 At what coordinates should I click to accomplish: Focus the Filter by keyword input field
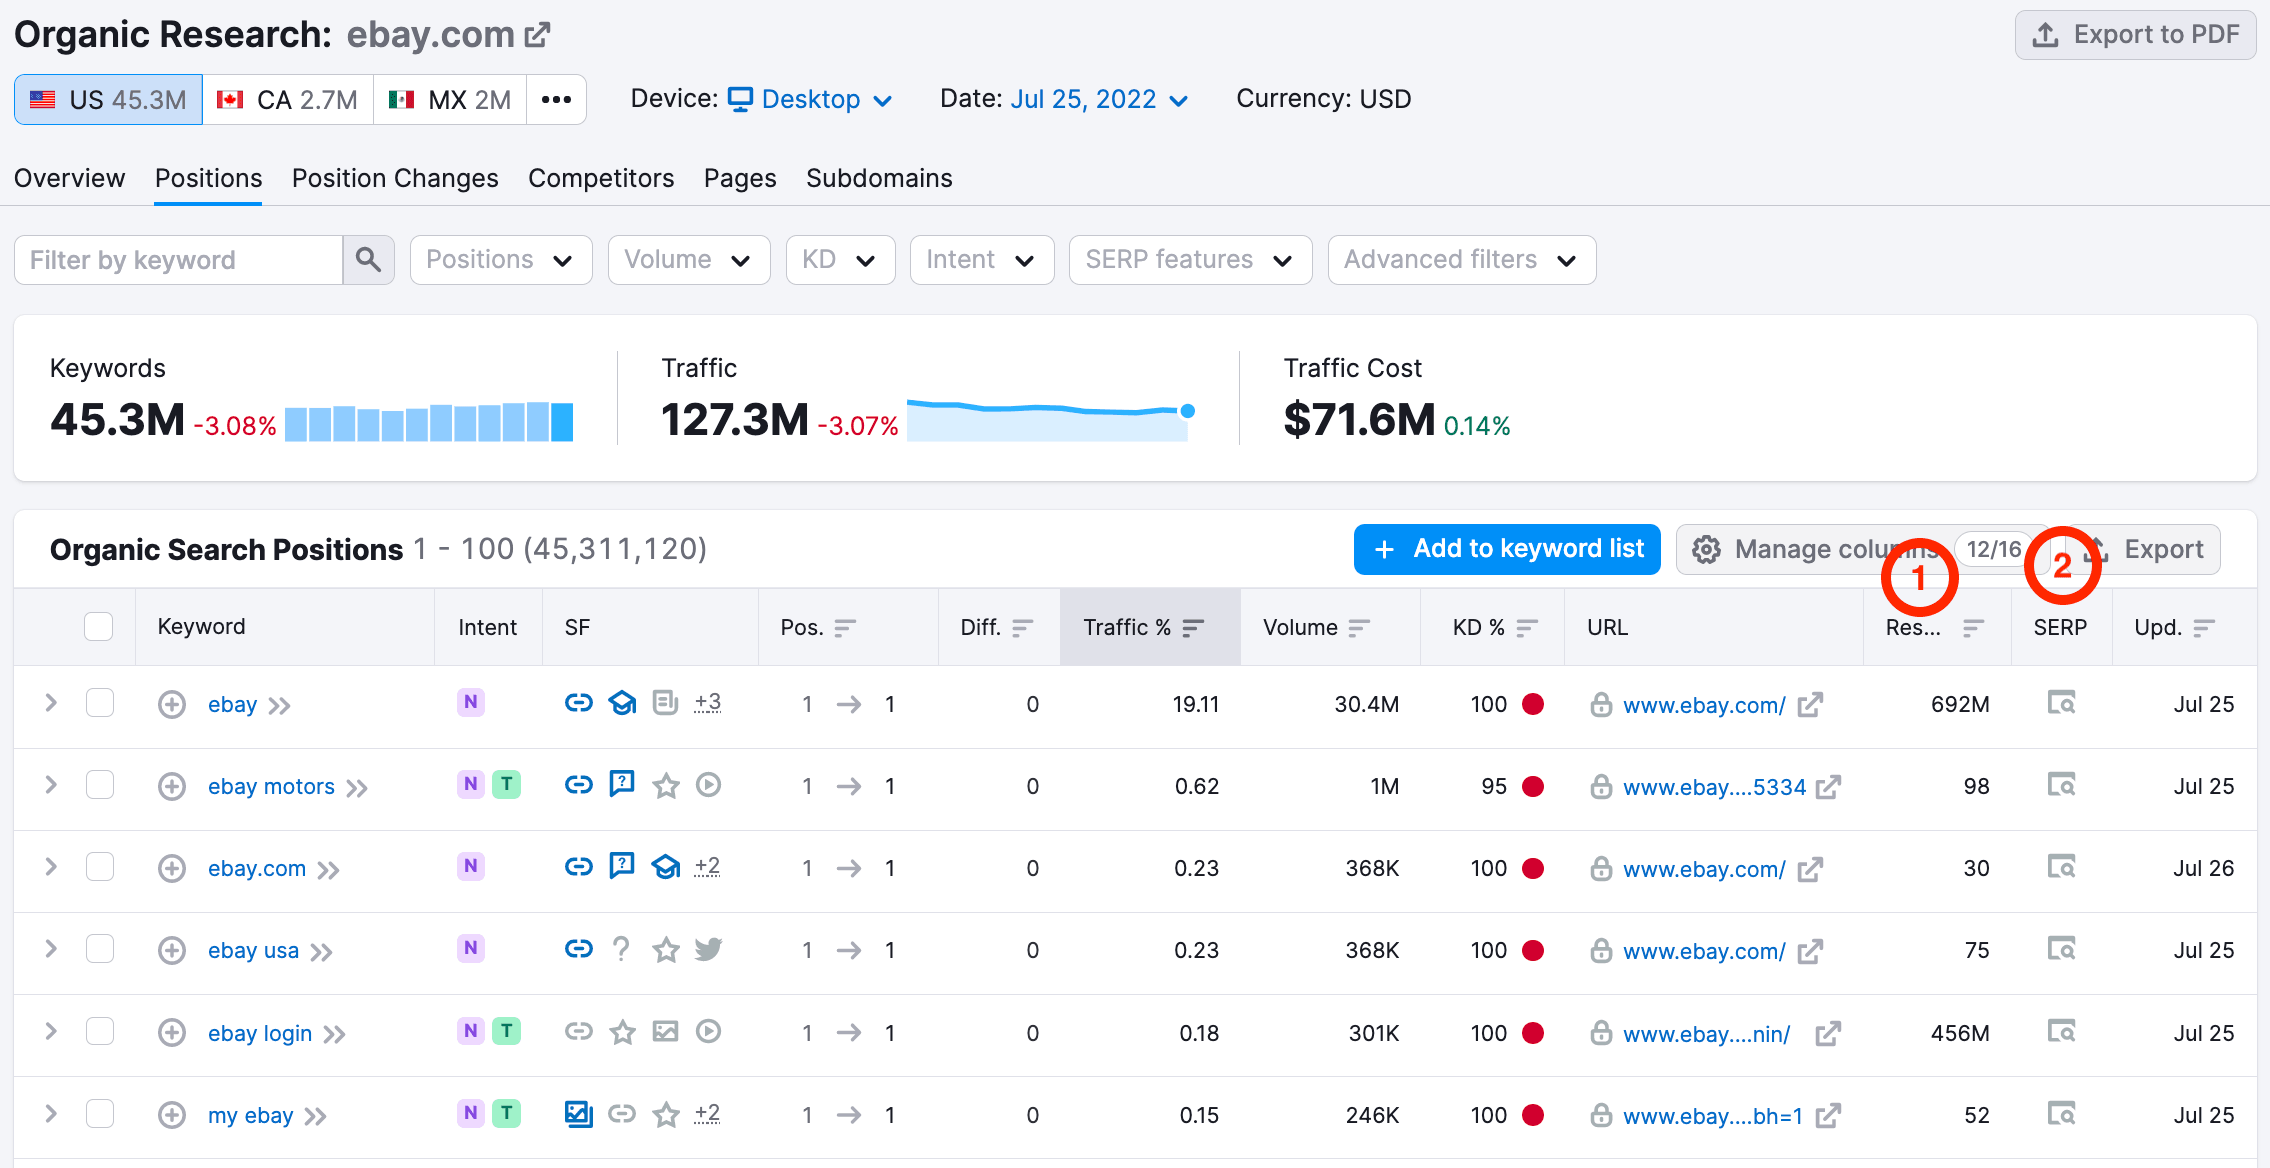coord(179,260)
